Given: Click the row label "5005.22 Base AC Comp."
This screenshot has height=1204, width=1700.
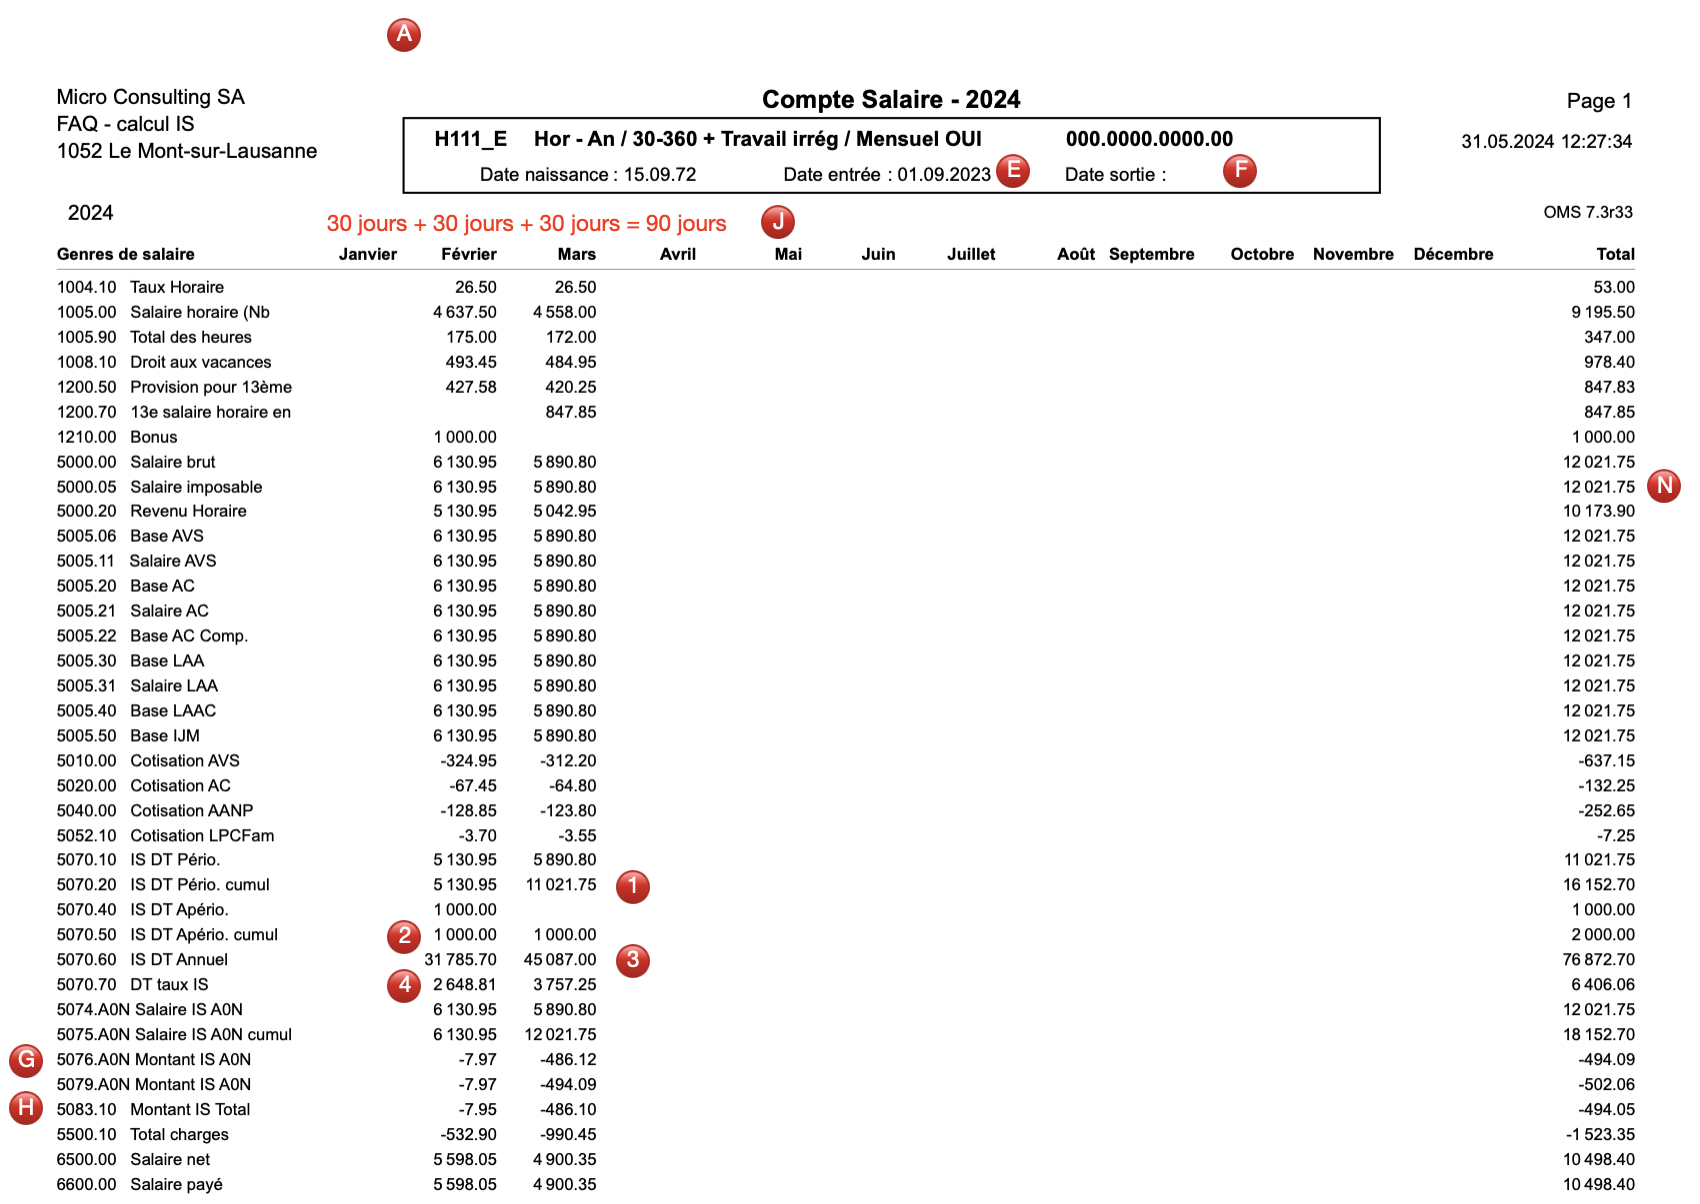Looking at the screenshot, I should coord(152,636).
